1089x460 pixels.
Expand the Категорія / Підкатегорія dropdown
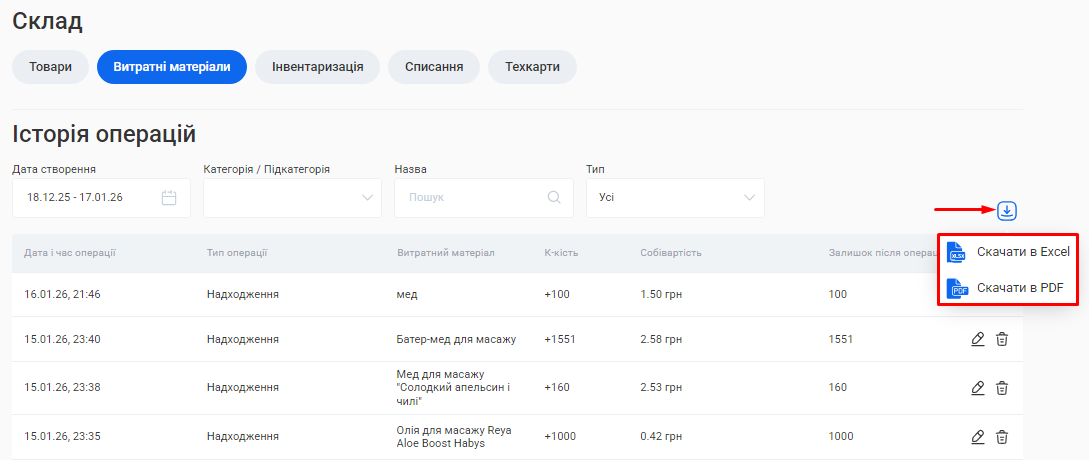(292, 198)
